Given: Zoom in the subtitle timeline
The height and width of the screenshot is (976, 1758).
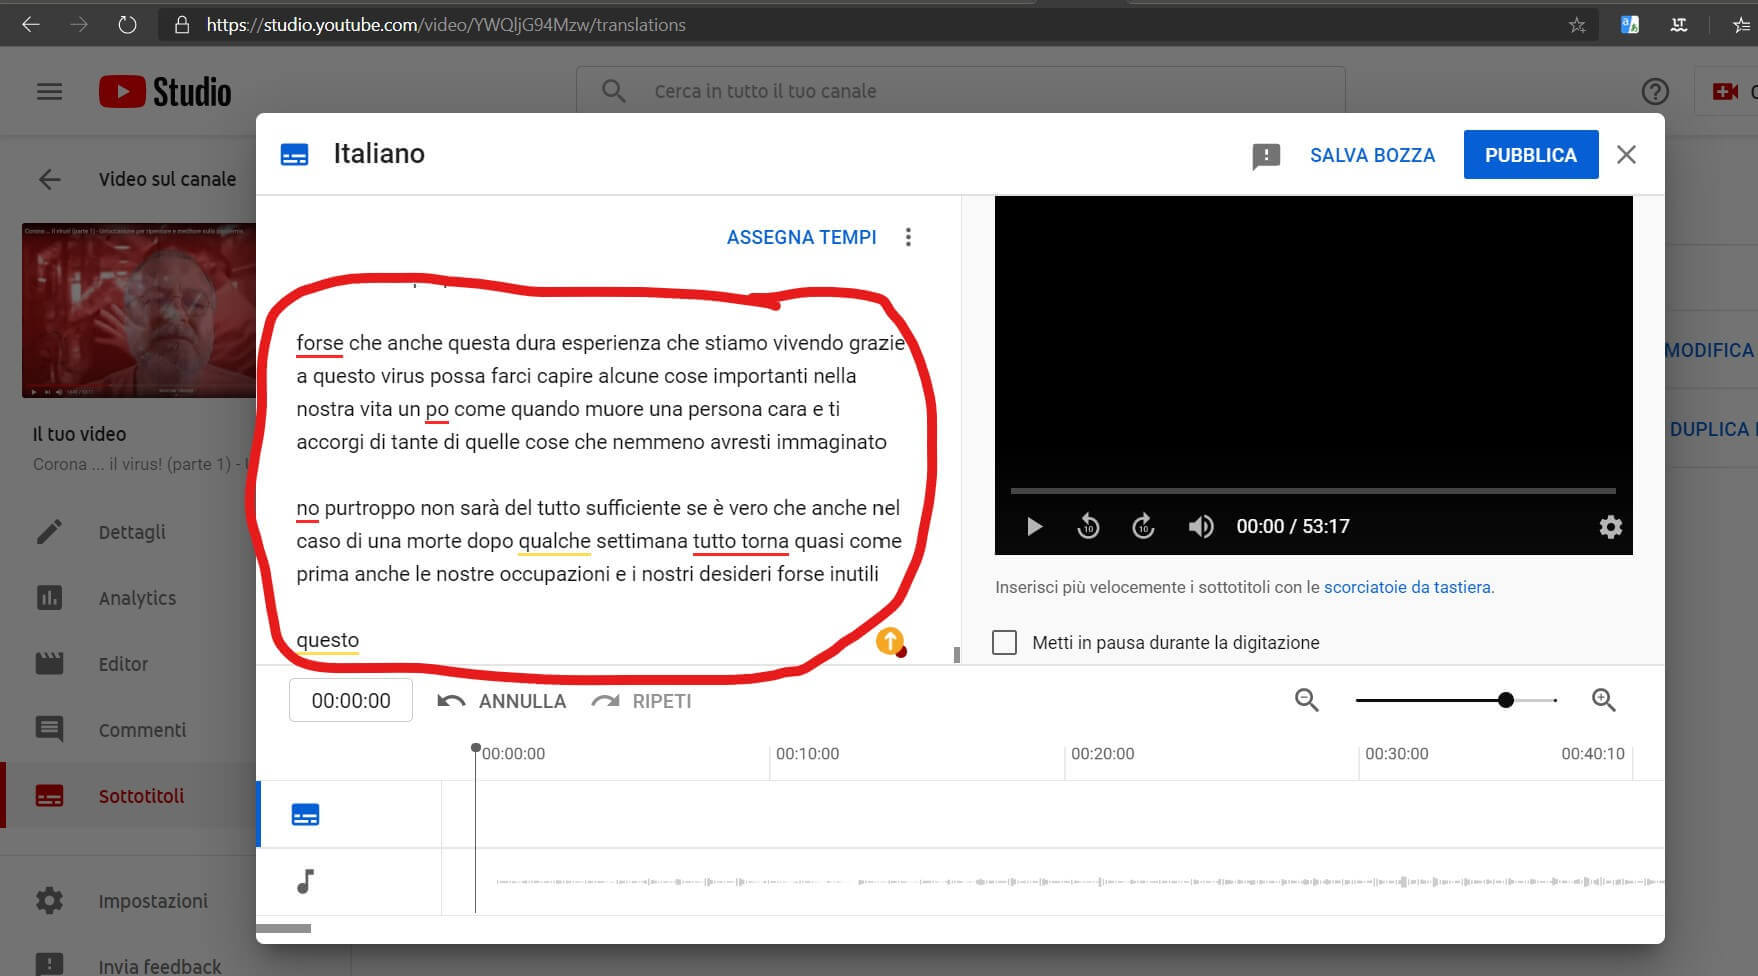Looking at the screenshot, I should click(1603, 700).
